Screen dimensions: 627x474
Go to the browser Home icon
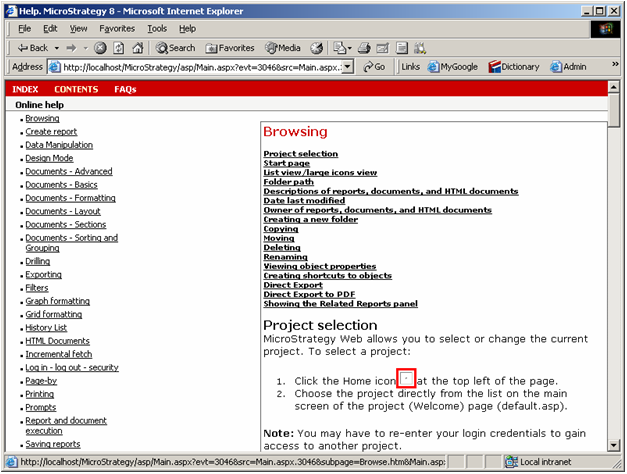(x=138, y=48)
